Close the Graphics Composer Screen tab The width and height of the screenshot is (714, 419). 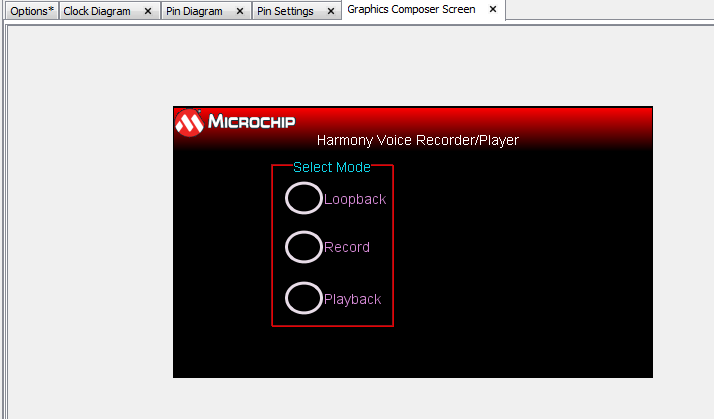point(493,10)
